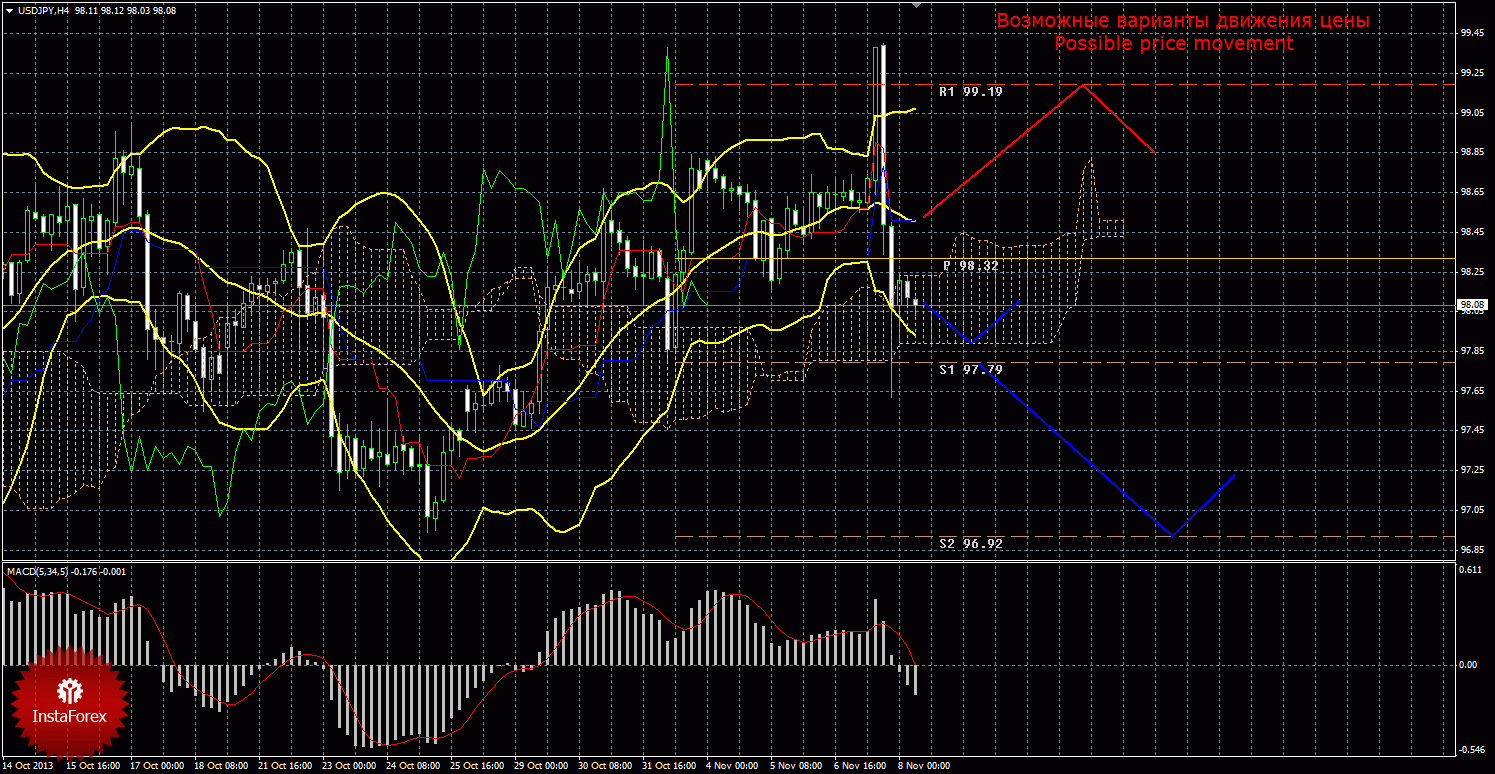Click the MACD(5,34,5) indicator label
The width and height of the screenshot is (1495, 774).
(x=37, y=571)
